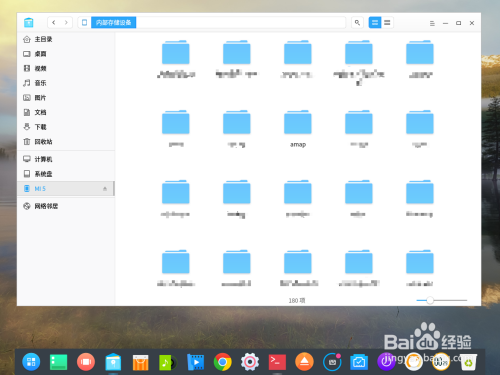This screenshot has height=375, width=500.
Task: Click the orange eject dock icon
Action: (x=304, y=362)
